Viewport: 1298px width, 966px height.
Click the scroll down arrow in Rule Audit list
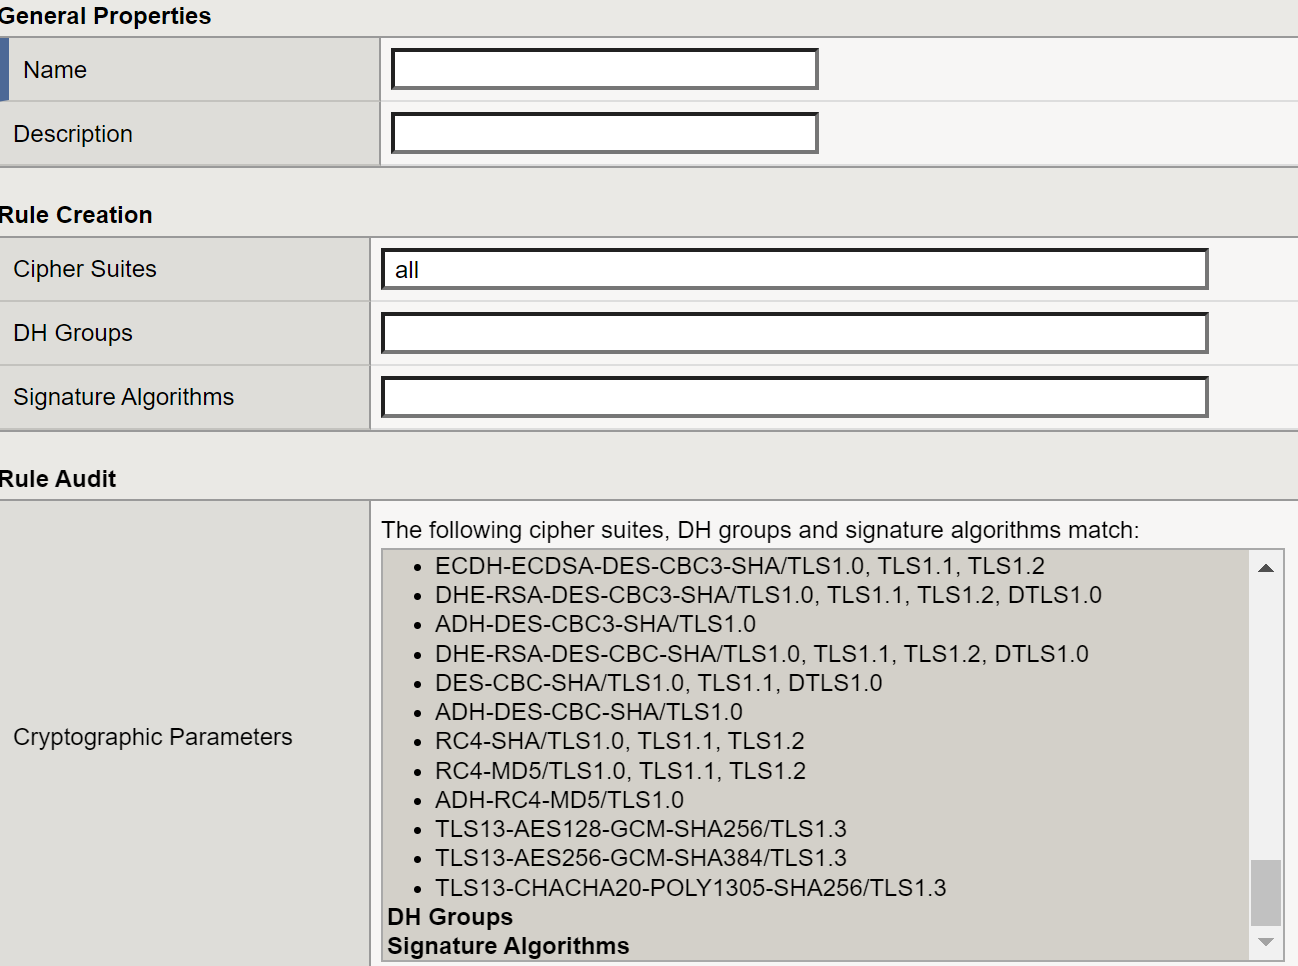1266,942
